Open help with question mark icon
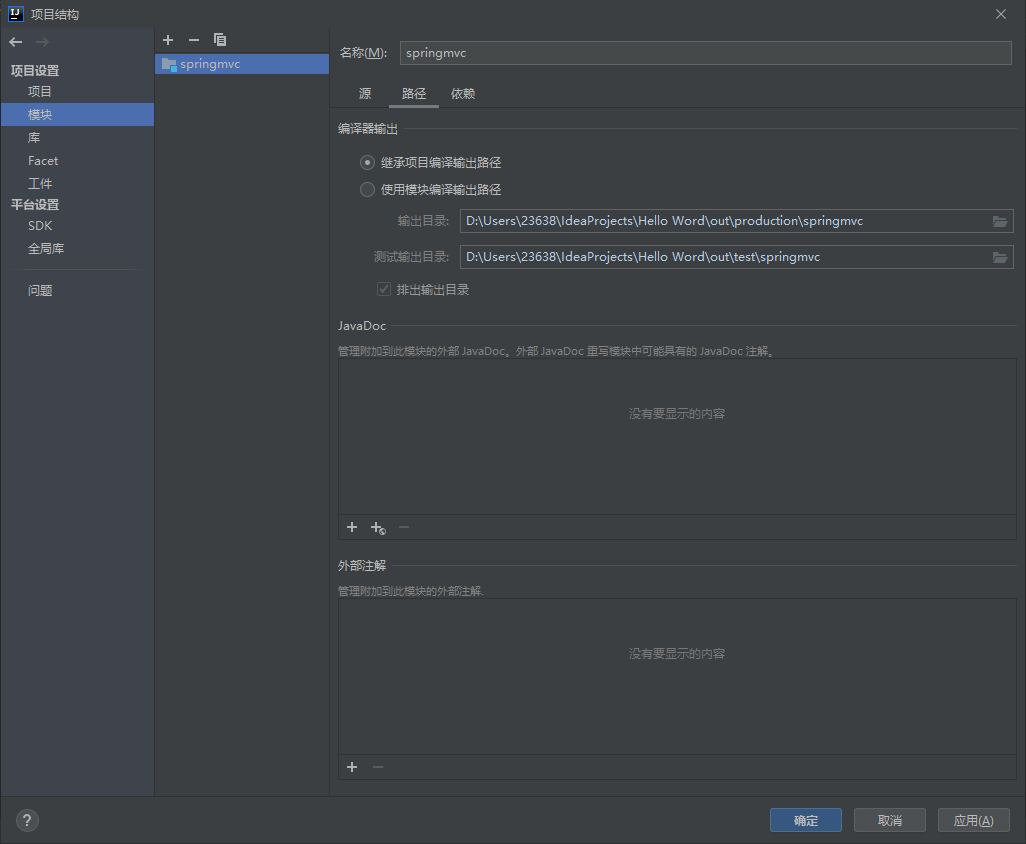The height and width of the screenshot is (844, 1026). (x=27, y=820)
